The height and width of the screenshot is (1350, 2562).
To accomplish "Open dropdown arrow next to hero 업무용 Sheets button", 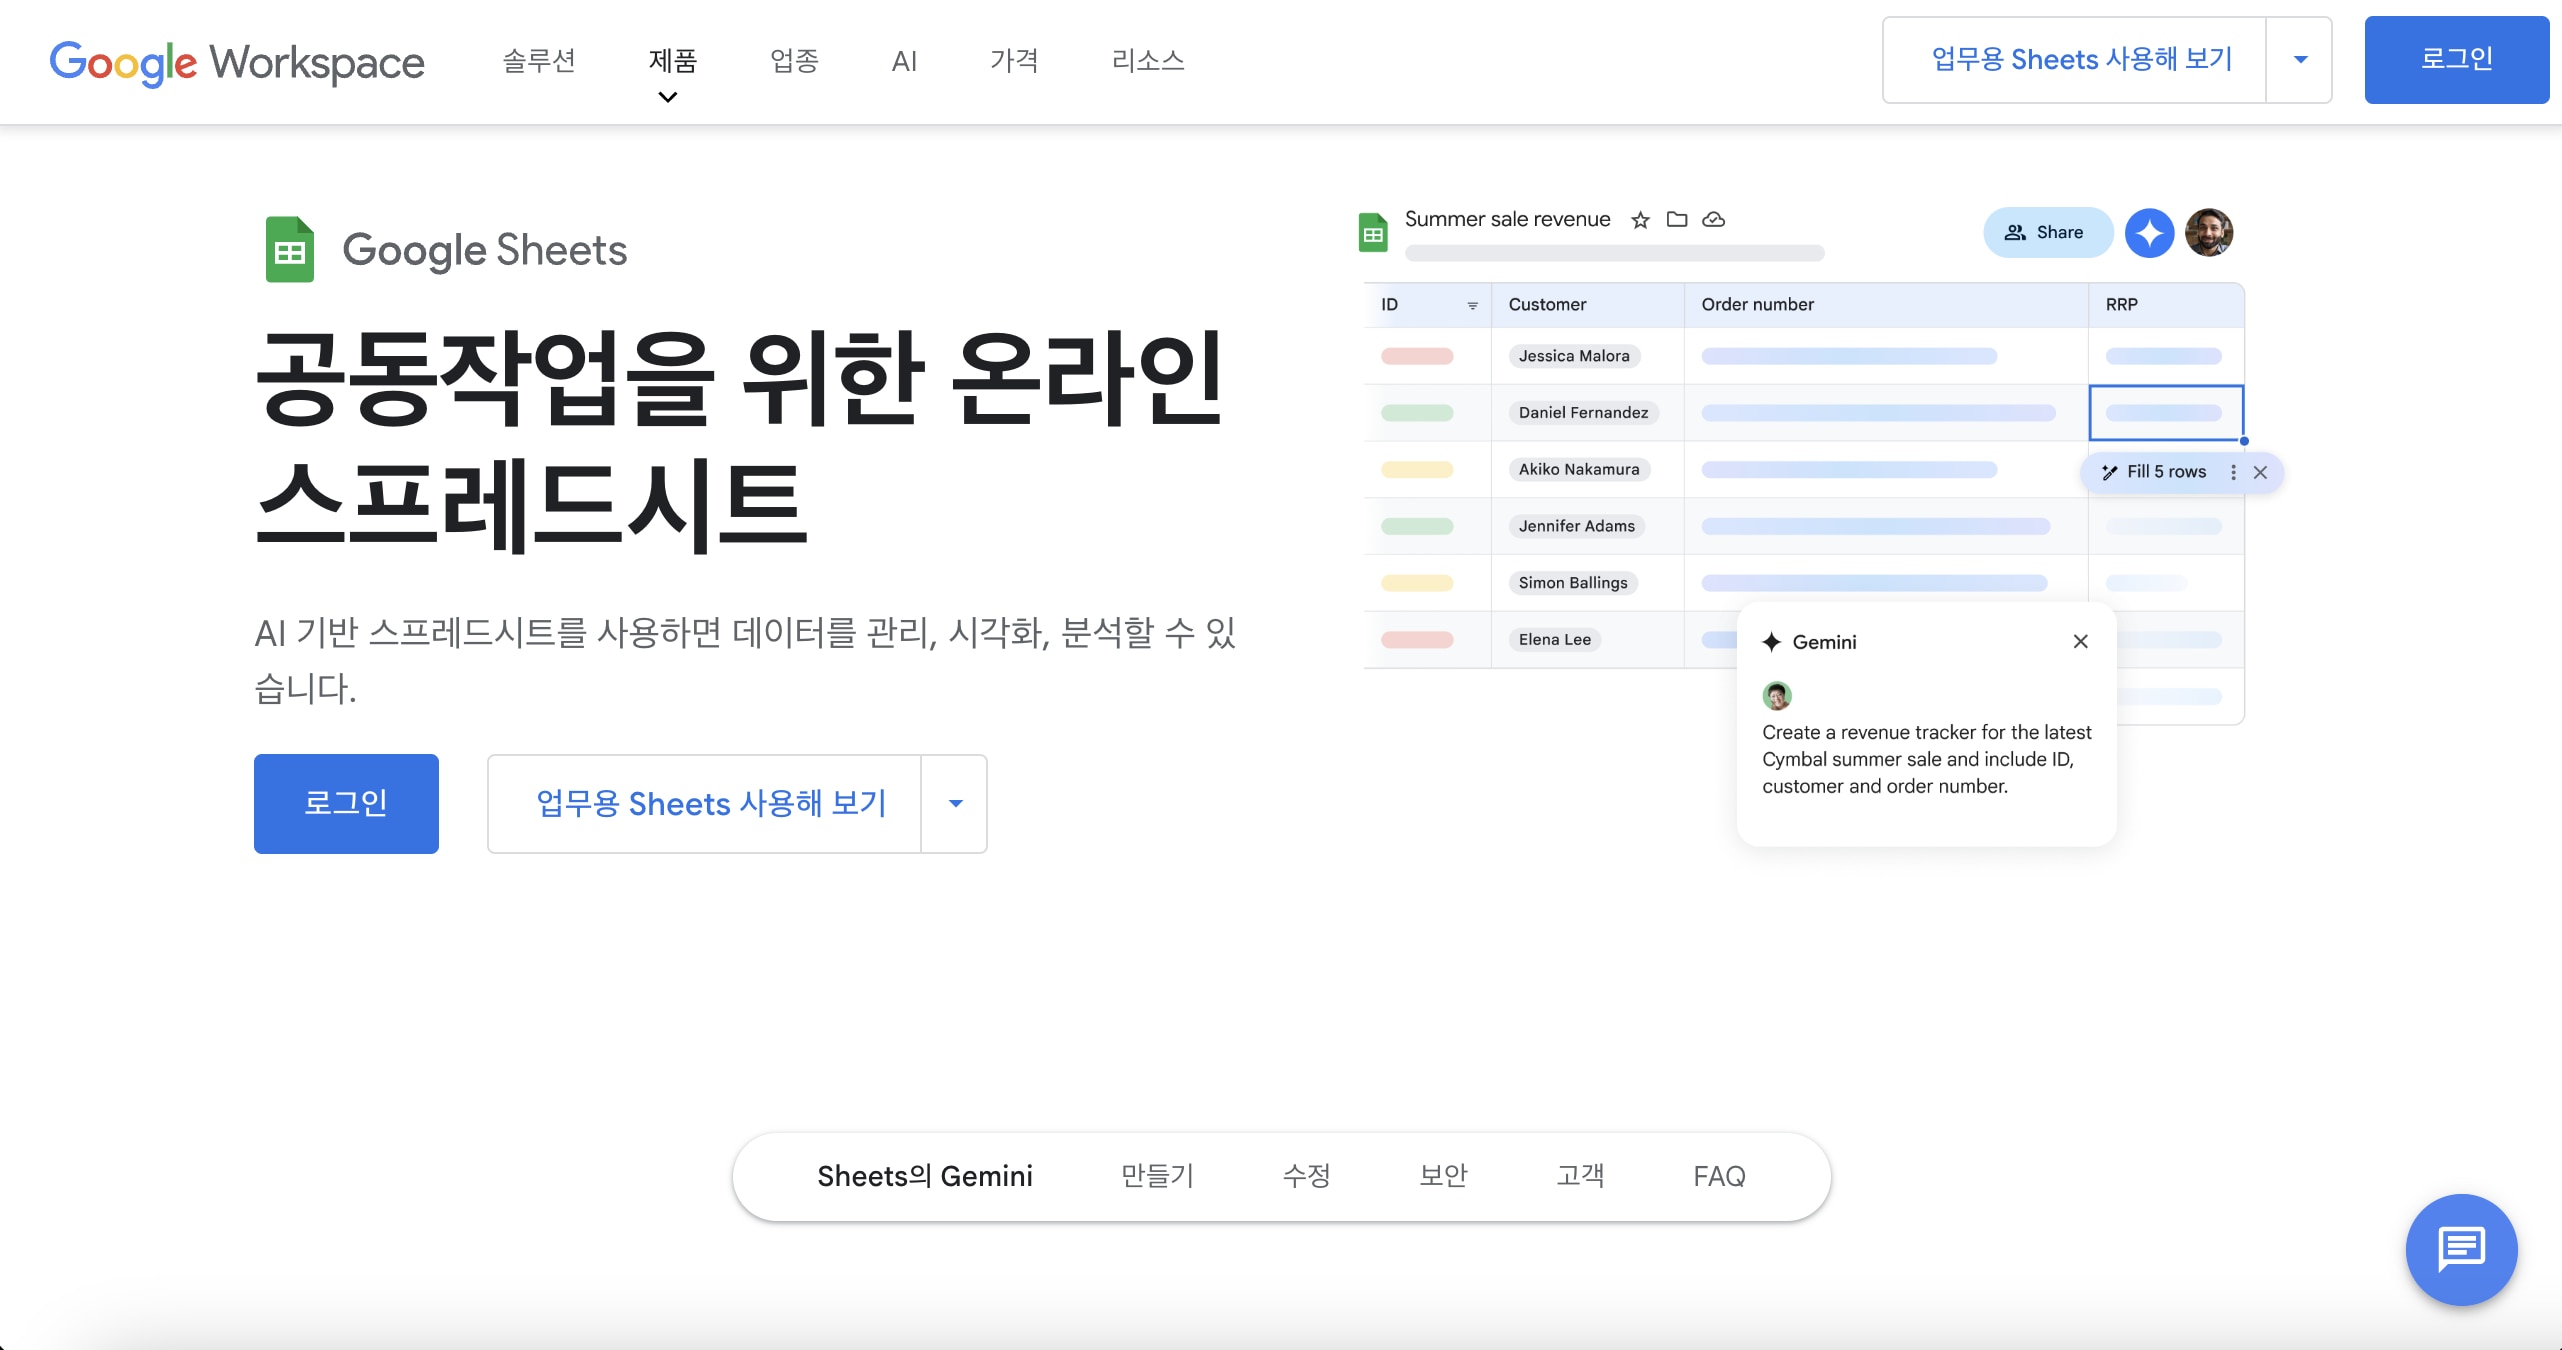I will coord(955,804).
